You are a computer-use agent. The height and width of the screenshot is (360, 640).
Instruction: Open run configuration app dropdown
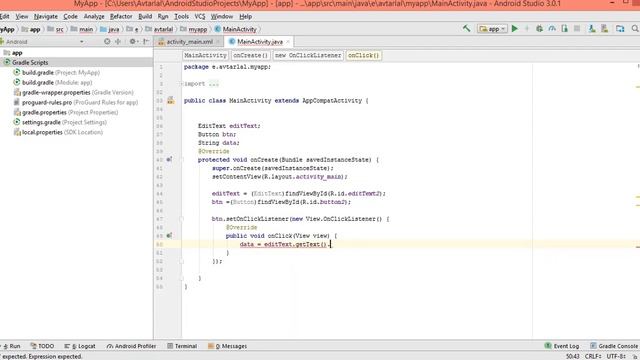point(493,29)
